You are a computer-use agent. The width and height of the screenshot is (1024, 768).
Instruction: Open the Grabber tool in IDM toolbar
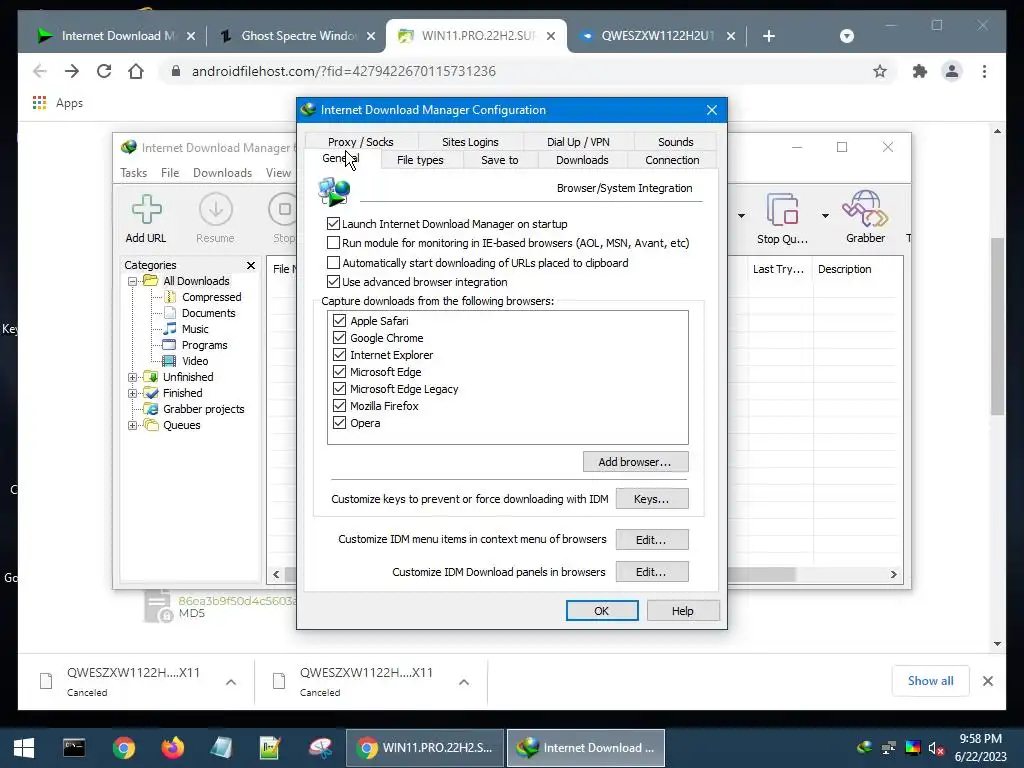point(865,217)
